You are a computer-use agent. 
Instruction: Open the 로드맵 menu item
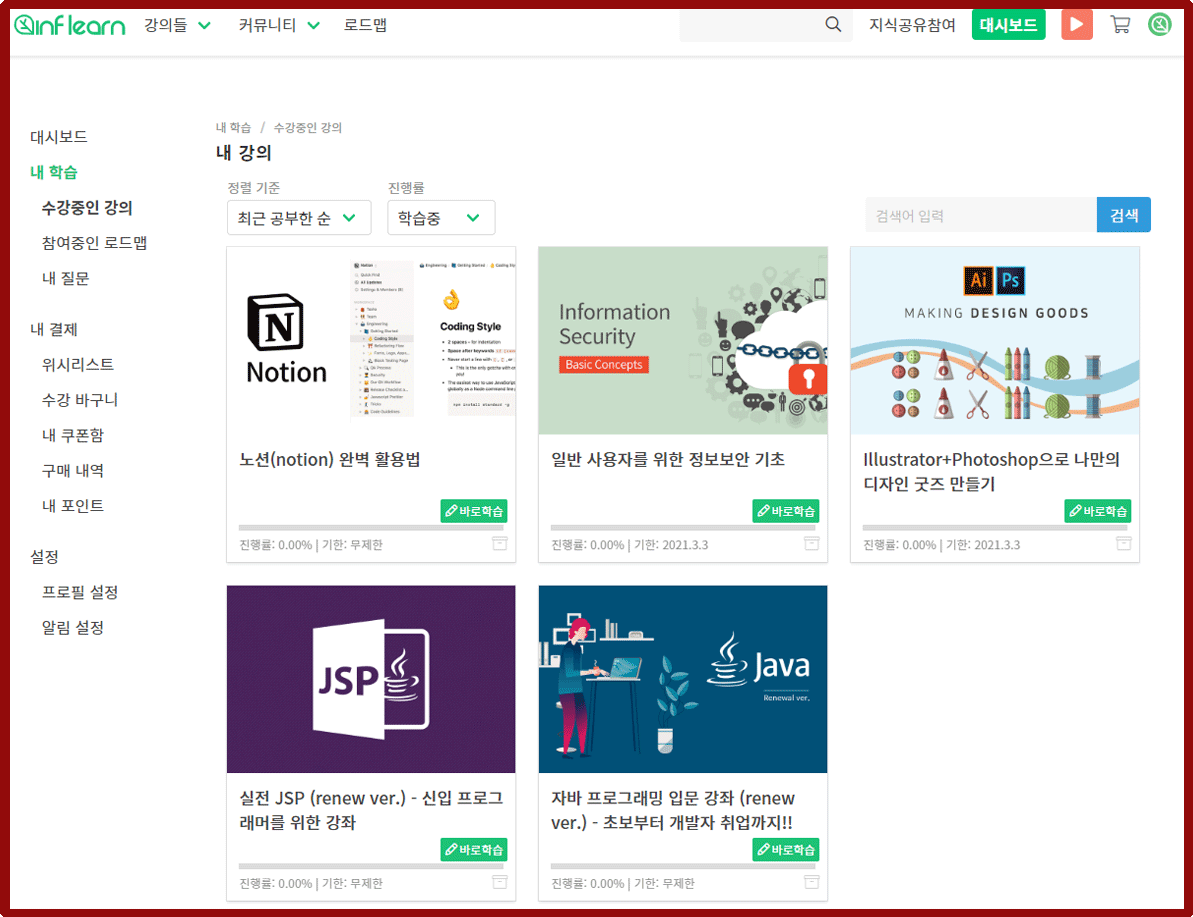pos(365,25)
